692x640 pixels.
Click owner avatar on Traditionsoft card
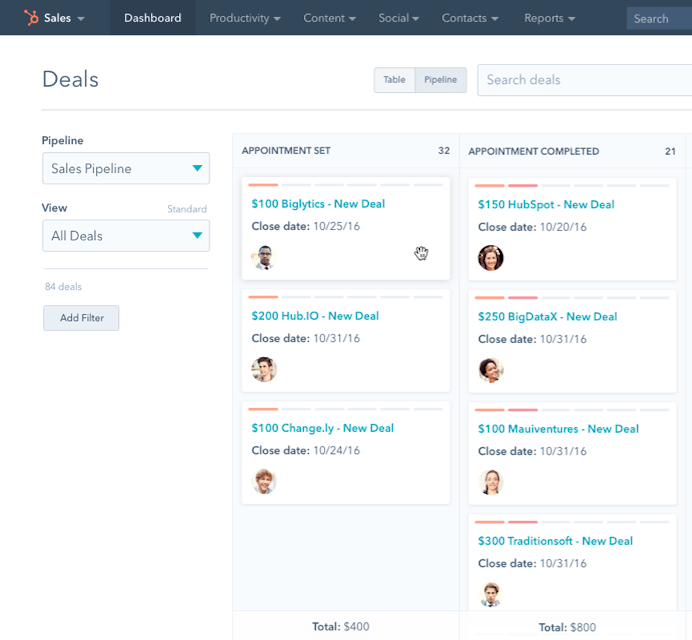pos(491,594)
